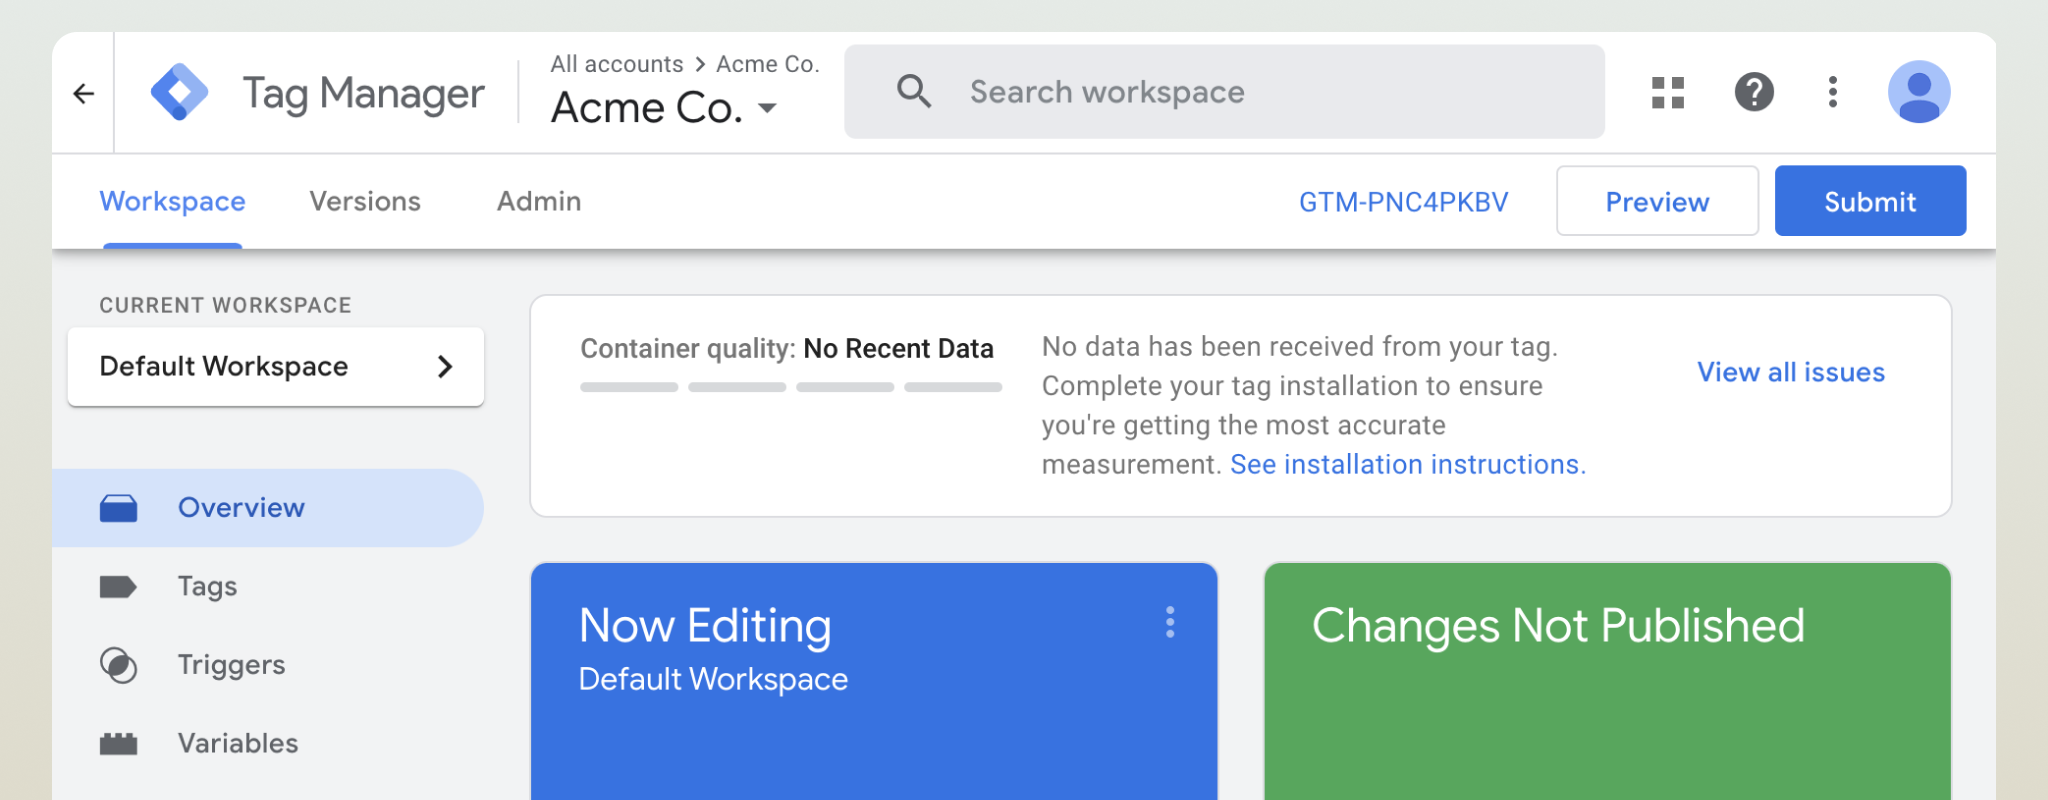Click the View all issues link
Viewport: 2048px width, 800px height.
coord(1790,372)
